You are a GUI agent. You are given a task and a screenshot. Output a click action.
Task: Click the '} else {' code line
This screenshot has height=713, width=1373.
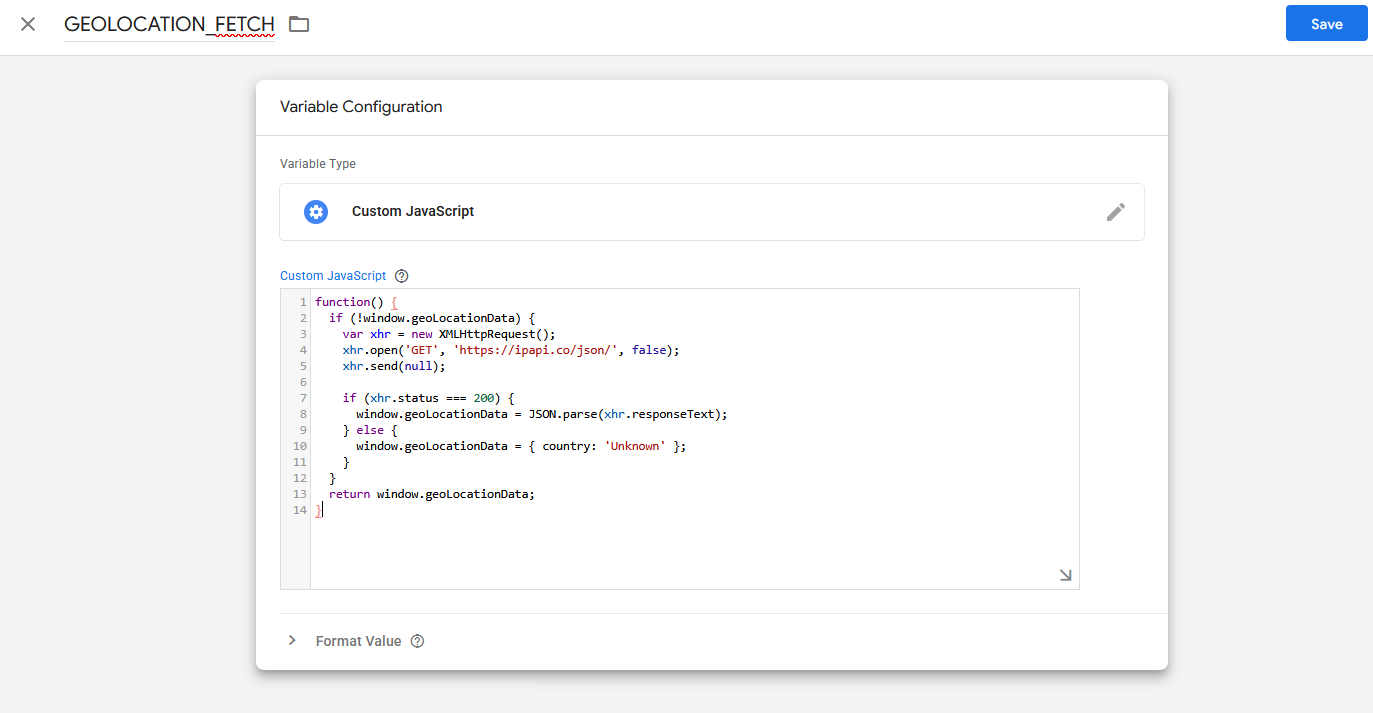coord(370,430)
